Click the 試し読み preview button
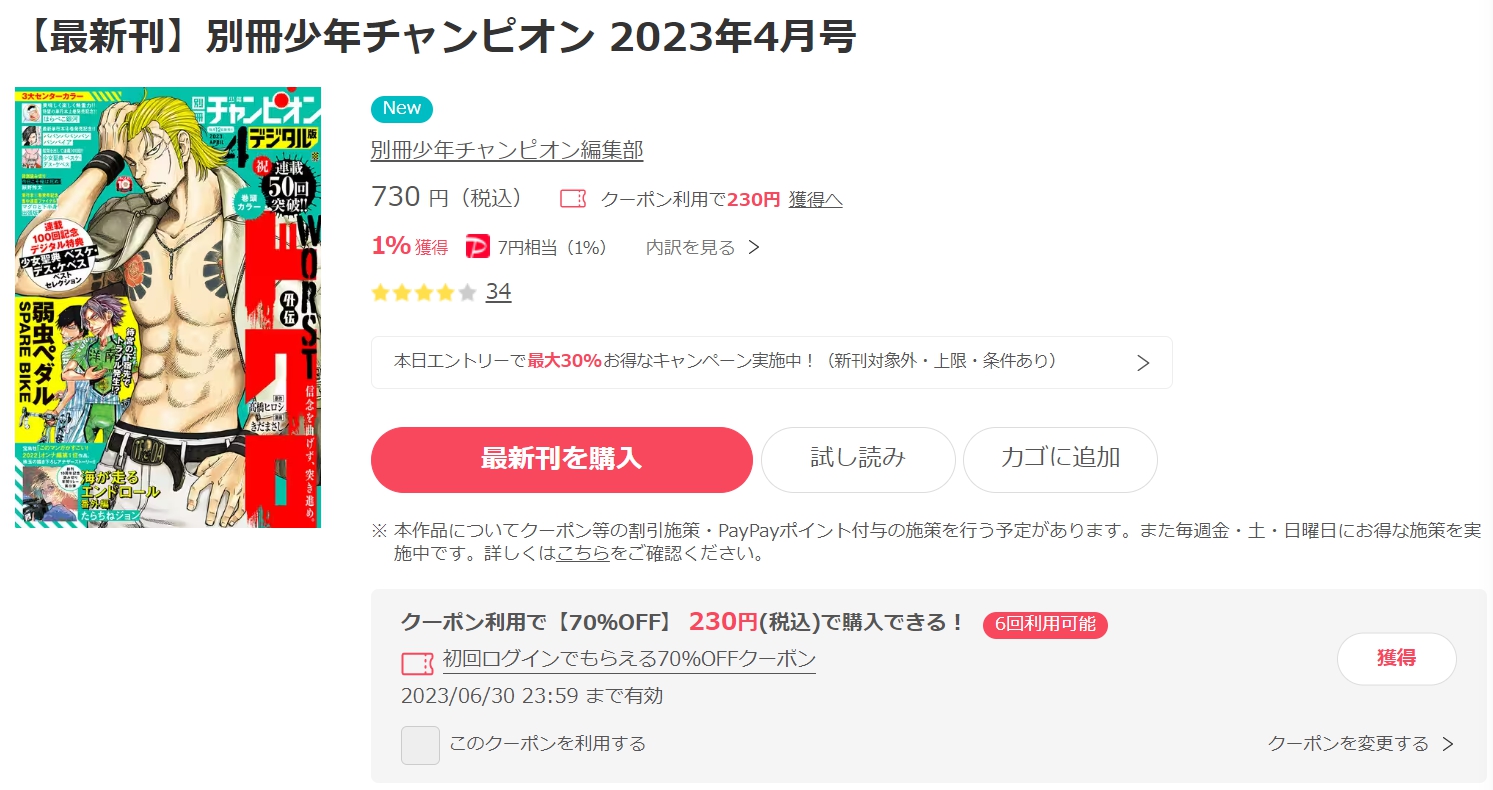This screenshot has height=790, width=1493. pos(858,459)
